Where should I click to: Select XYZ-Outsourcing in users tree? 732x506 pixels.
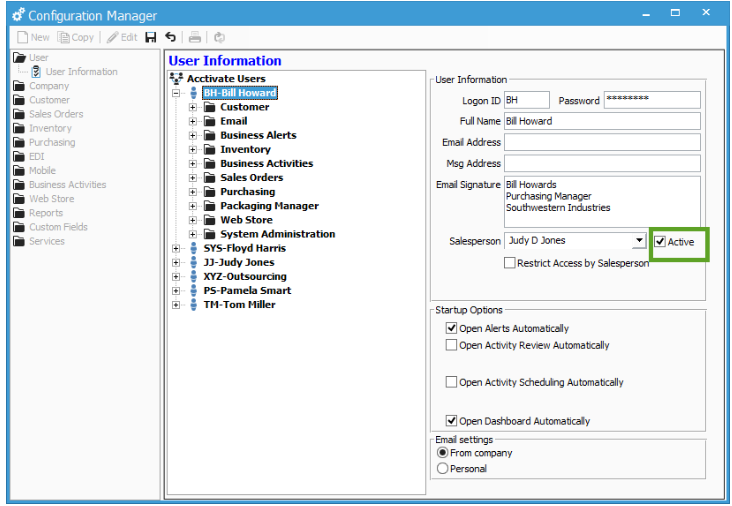(x=245, y=276)
